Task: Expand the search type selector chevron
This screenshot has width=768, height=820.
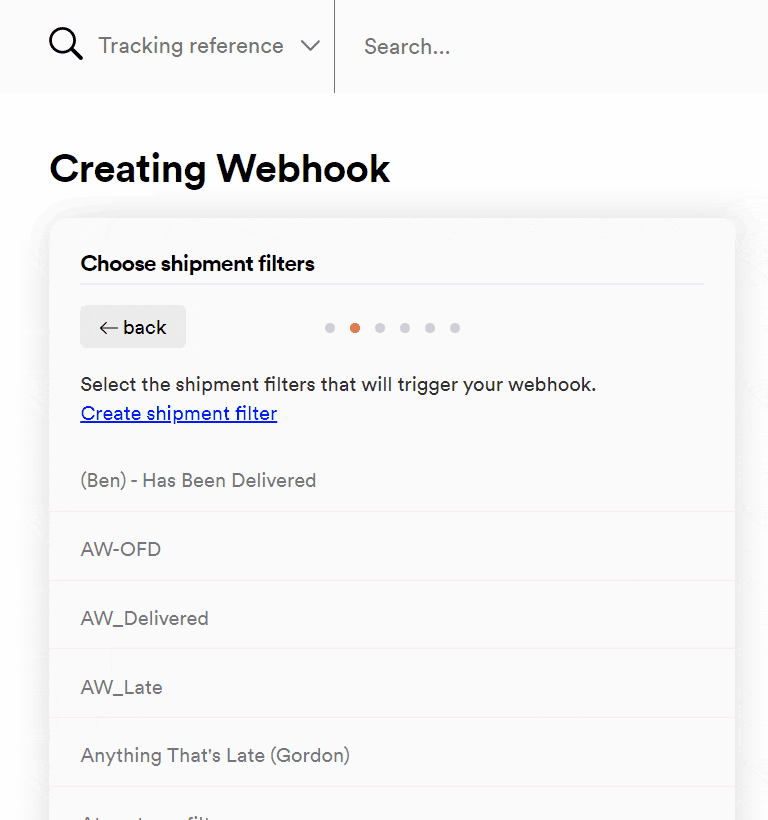Action: [x=309, y=45]
